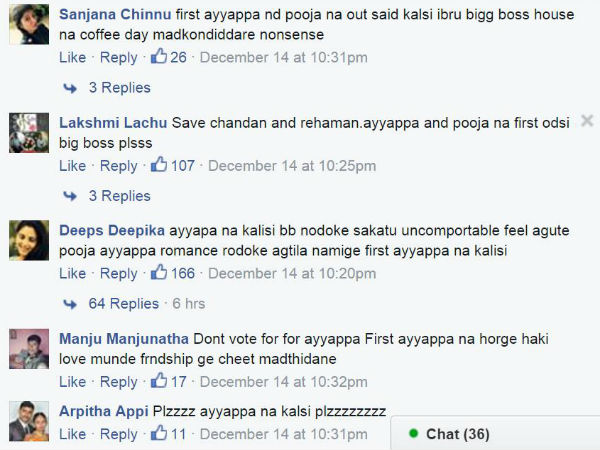Open Lakshmi Lachu's profile picture

coord(30,132)
